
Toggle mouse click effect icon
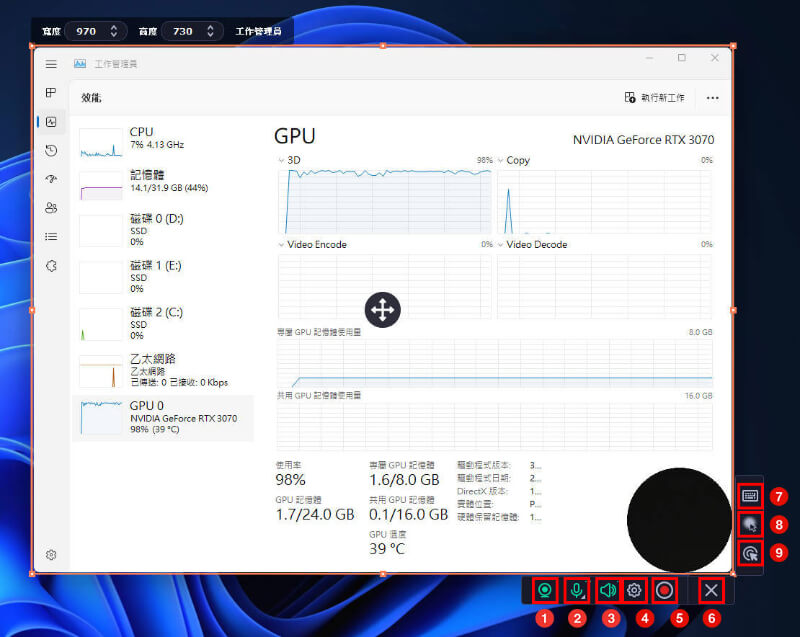point(751,553)
